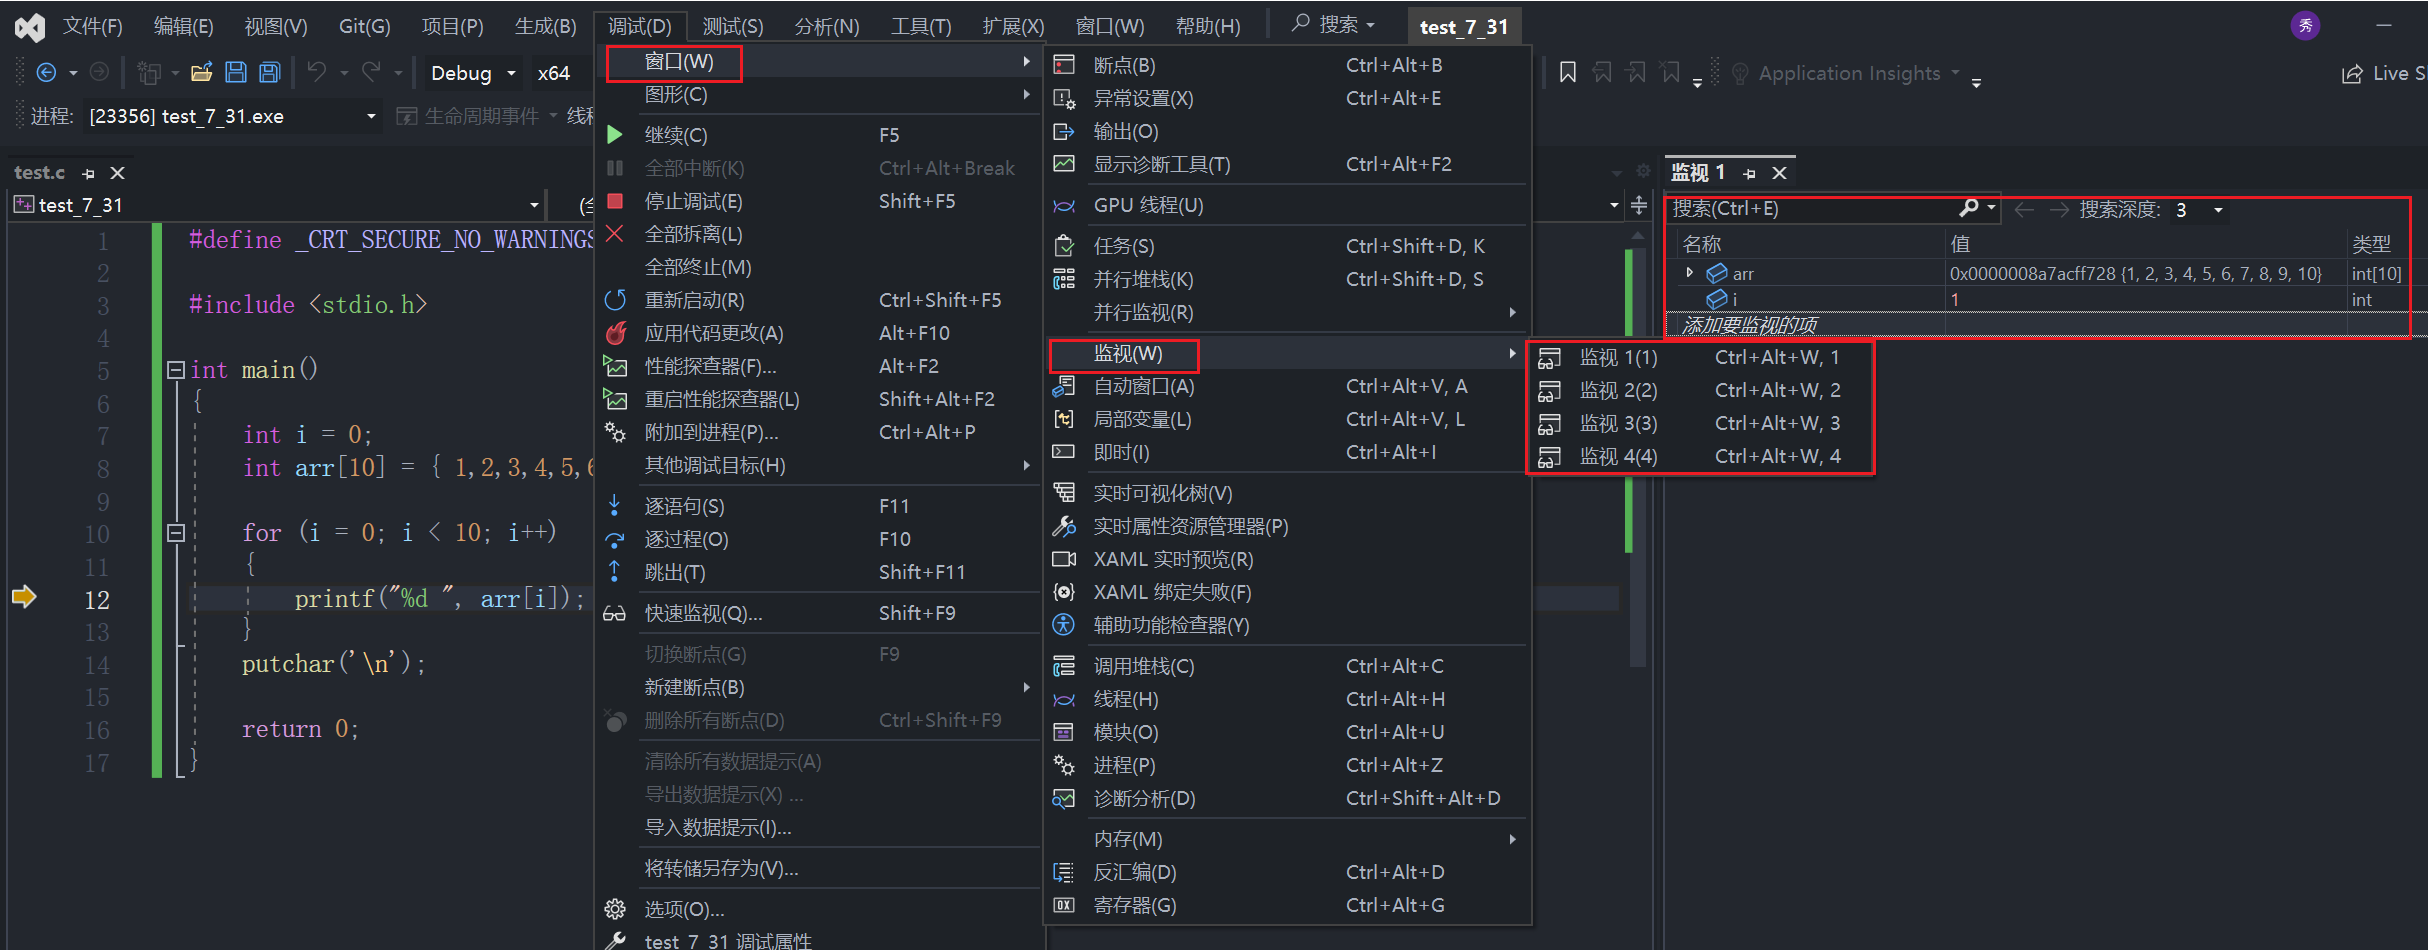This screenshot has width=2428, height=950.
Task: Click the Output (输出) icon
Action: coord(1064,131)
